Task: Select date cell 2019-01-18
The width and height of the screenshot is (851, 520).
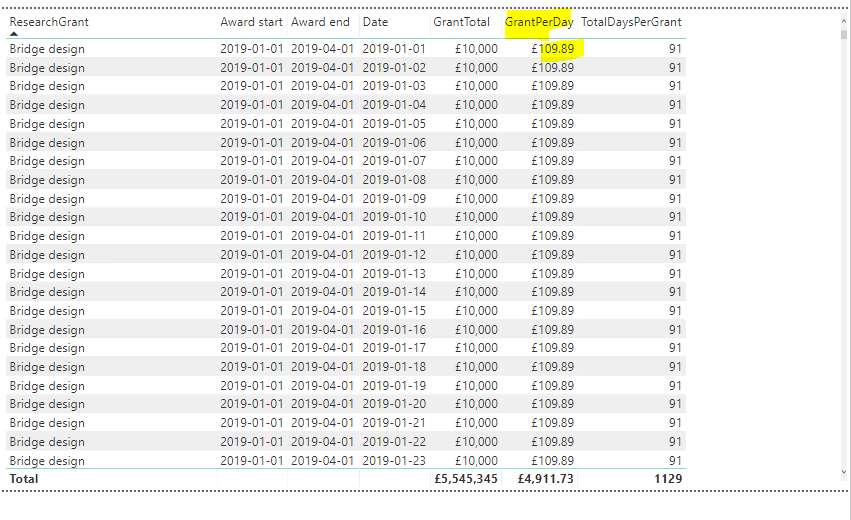Action: tap(394, 366)
